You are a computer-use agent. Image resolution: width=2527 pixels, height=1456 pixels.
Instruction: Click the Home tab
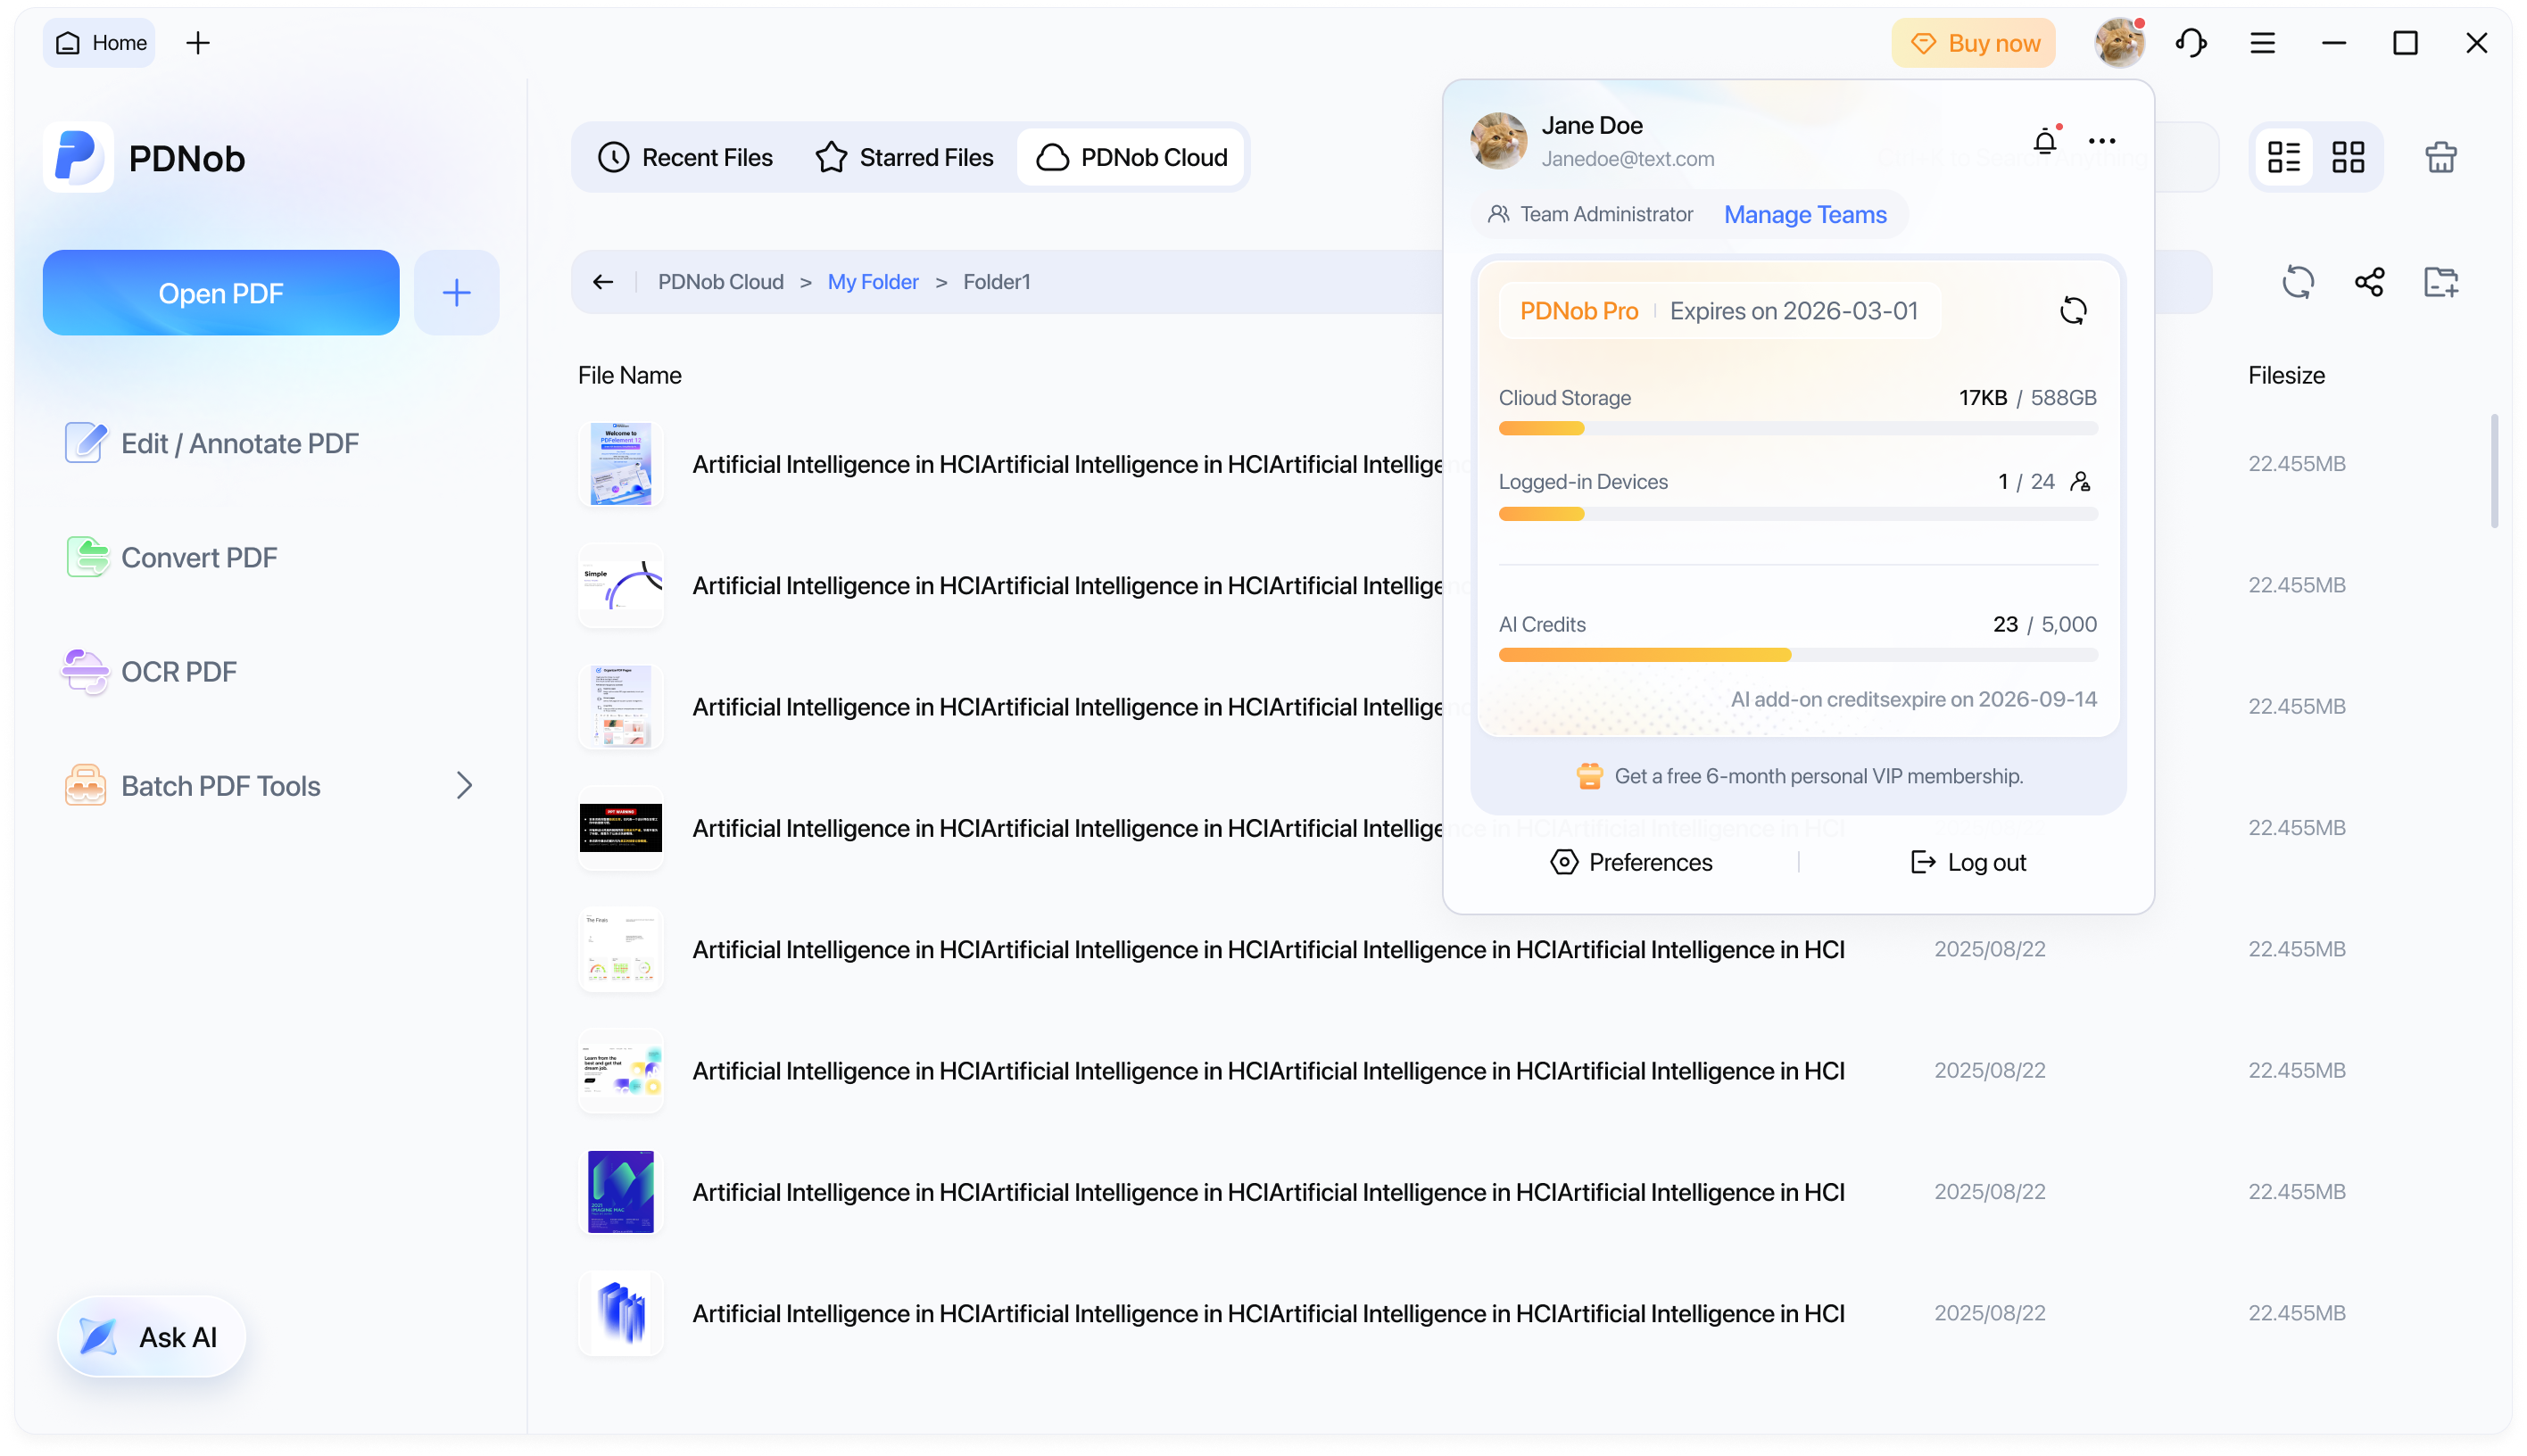[100, 43]
